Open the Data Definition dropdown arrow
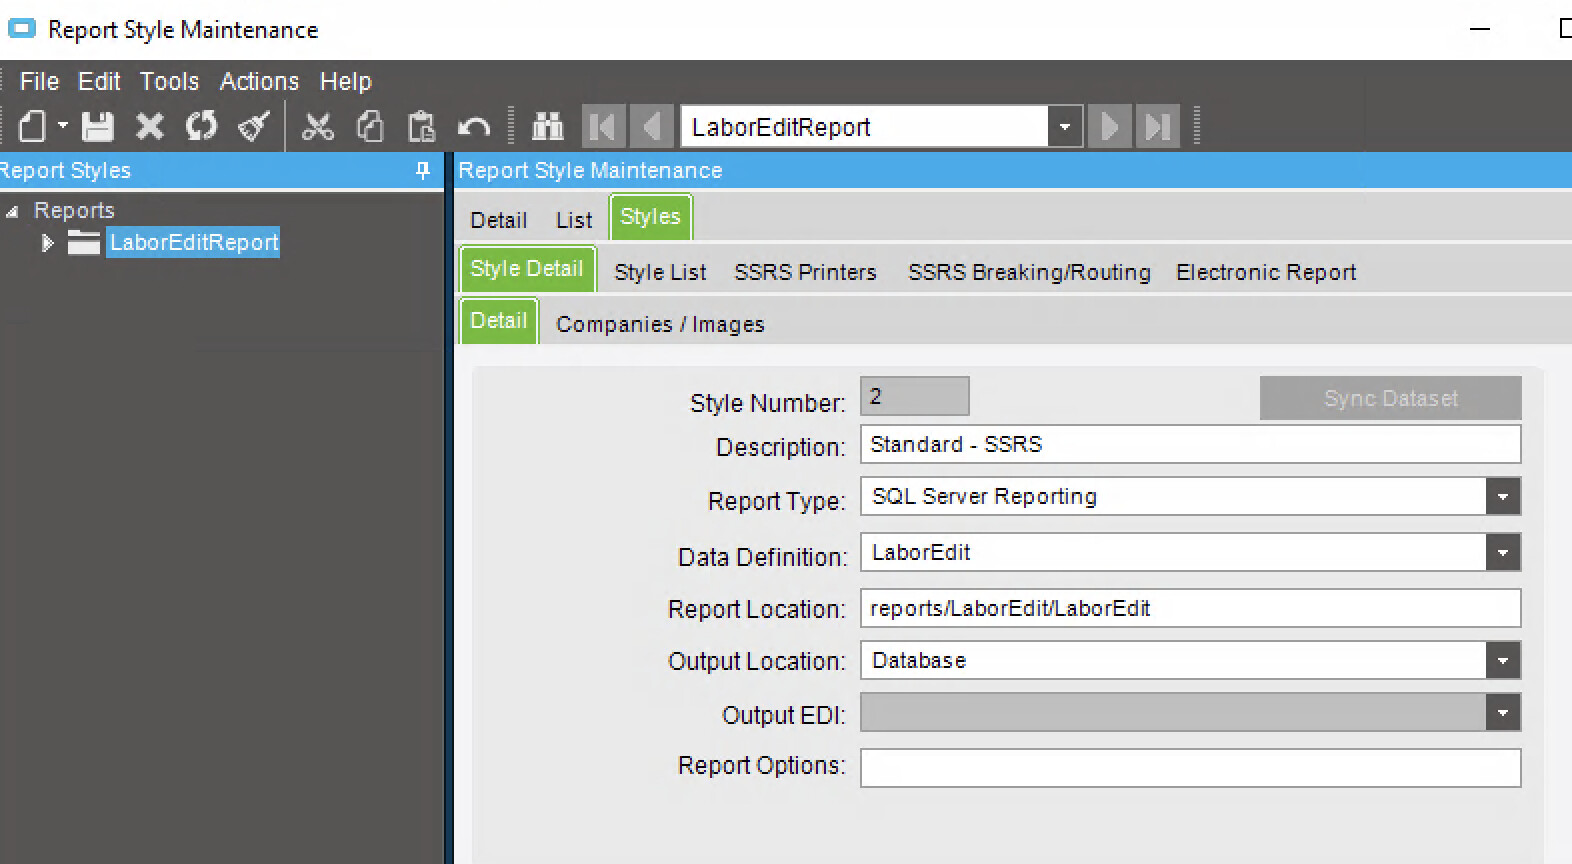 point(1502,553)
